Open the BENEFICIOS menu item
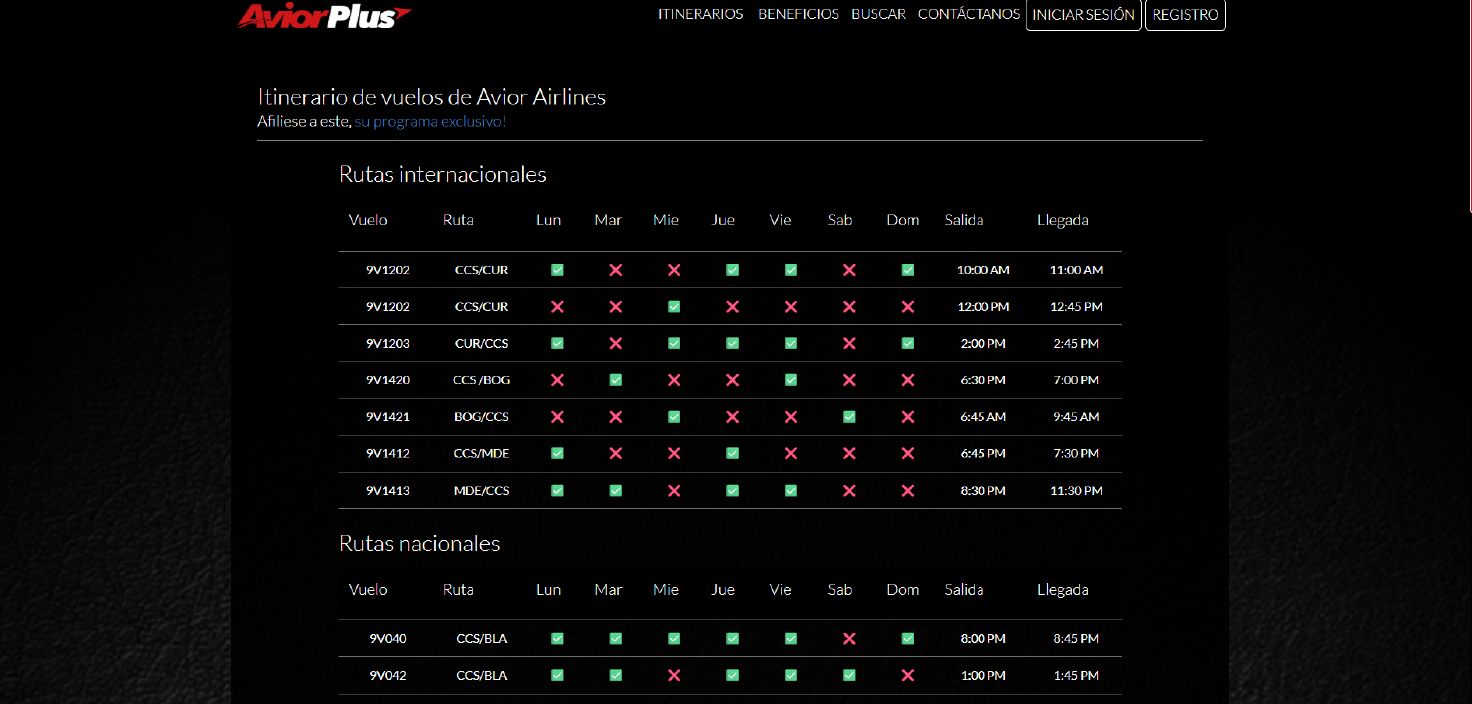This screenshot has height=704, width=1472. click(798, 15)
